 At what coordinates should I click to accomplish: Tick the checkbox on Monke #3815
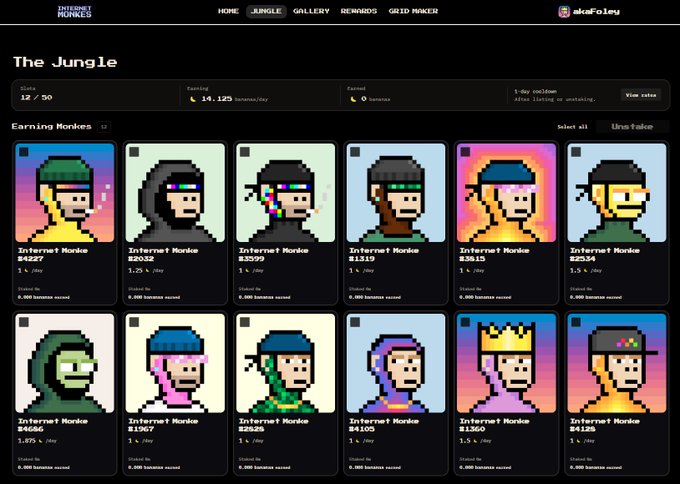point(465,152)
